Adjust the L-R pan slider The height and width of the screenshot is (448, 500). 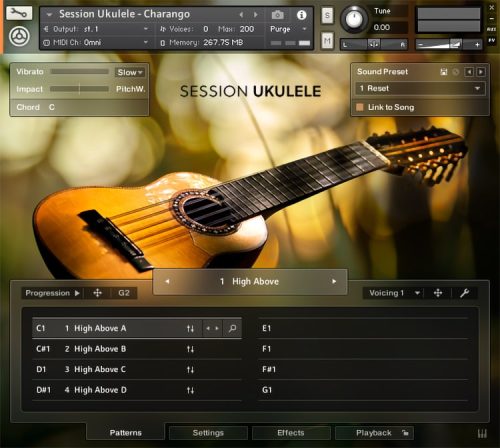pos(374,44)
